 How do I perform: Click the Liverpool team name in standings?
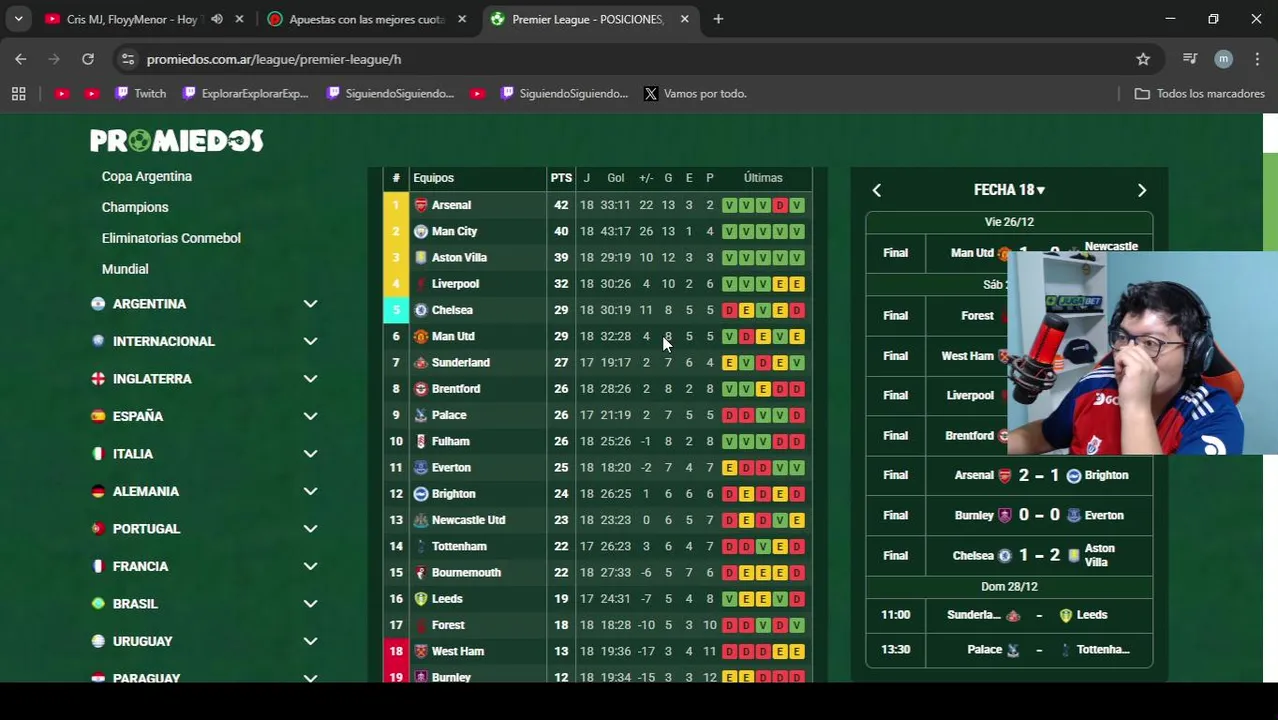pyautogui.click(x=455, y=284)
